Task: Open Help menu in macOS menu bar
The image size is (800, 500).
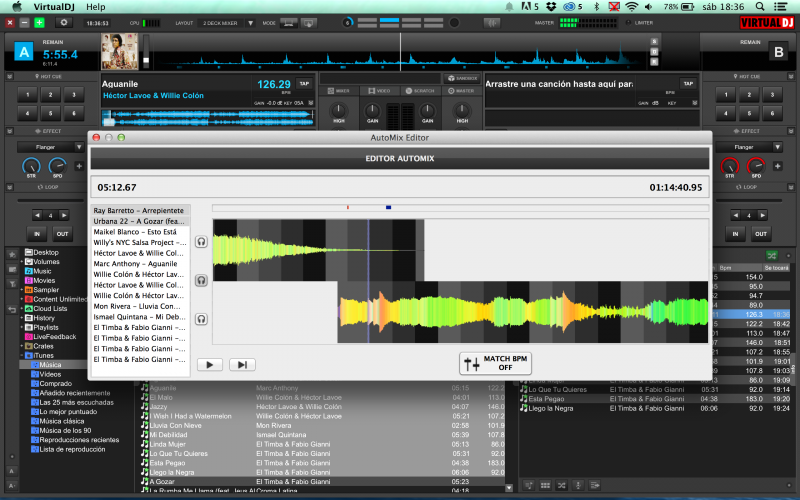Action: [95, 7]
